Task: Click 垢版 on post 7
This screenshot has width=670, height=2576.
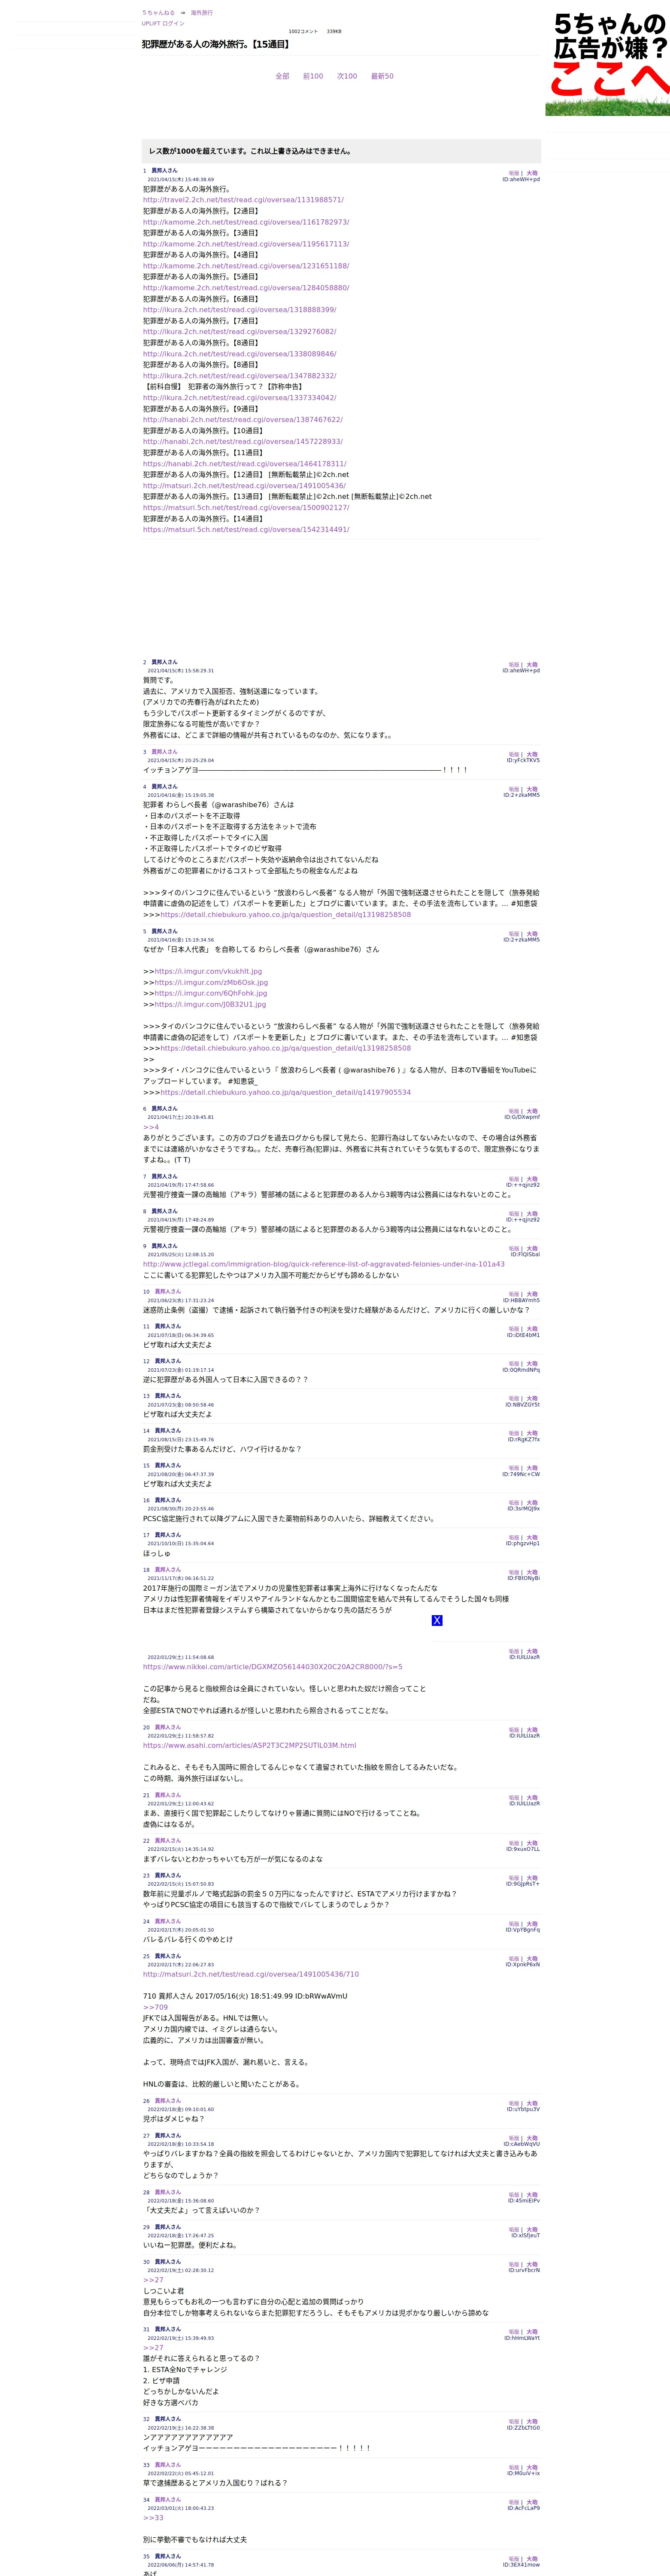Action: (514, 1180)
